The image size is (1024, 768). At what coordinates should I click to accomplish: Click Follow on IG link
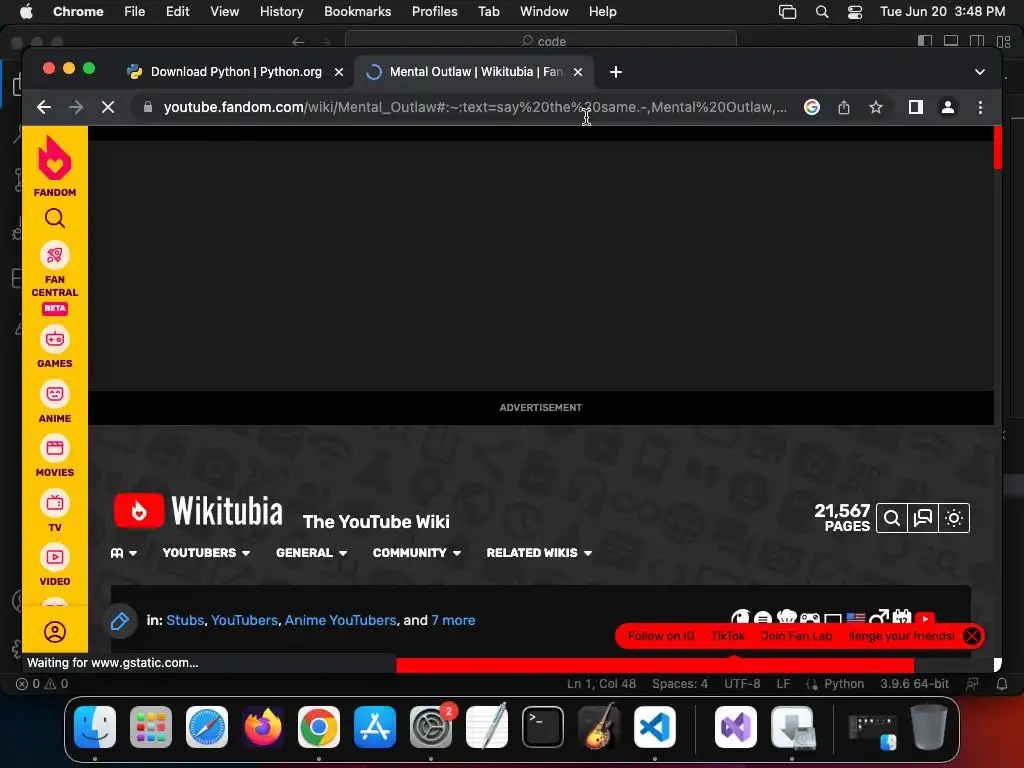pyautogui.click(x=661, y=636)
